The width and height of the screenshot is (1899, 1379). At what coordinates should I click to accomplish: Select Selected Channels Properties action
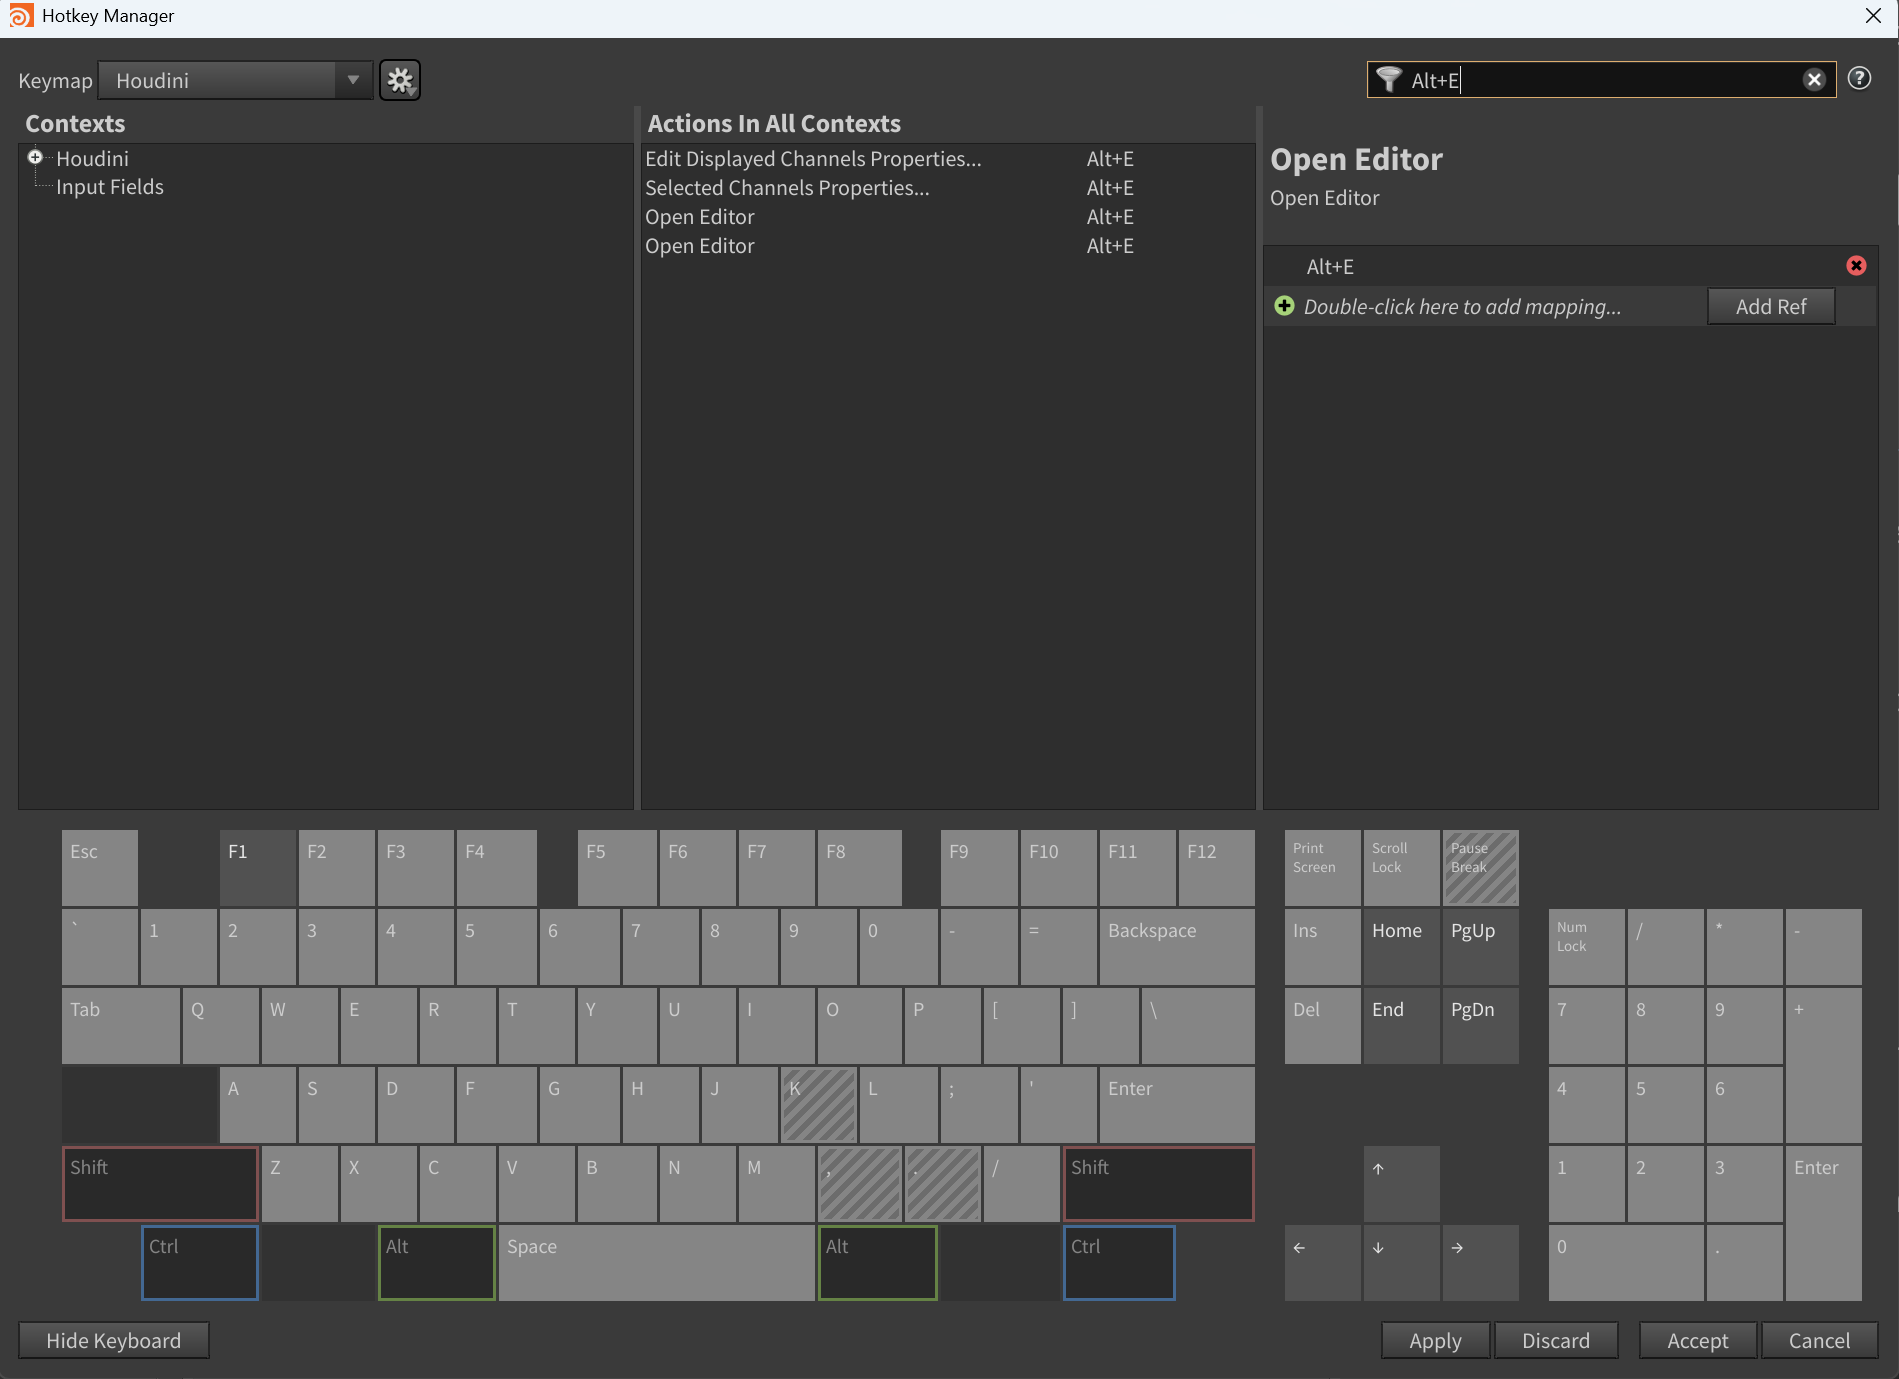946,188
